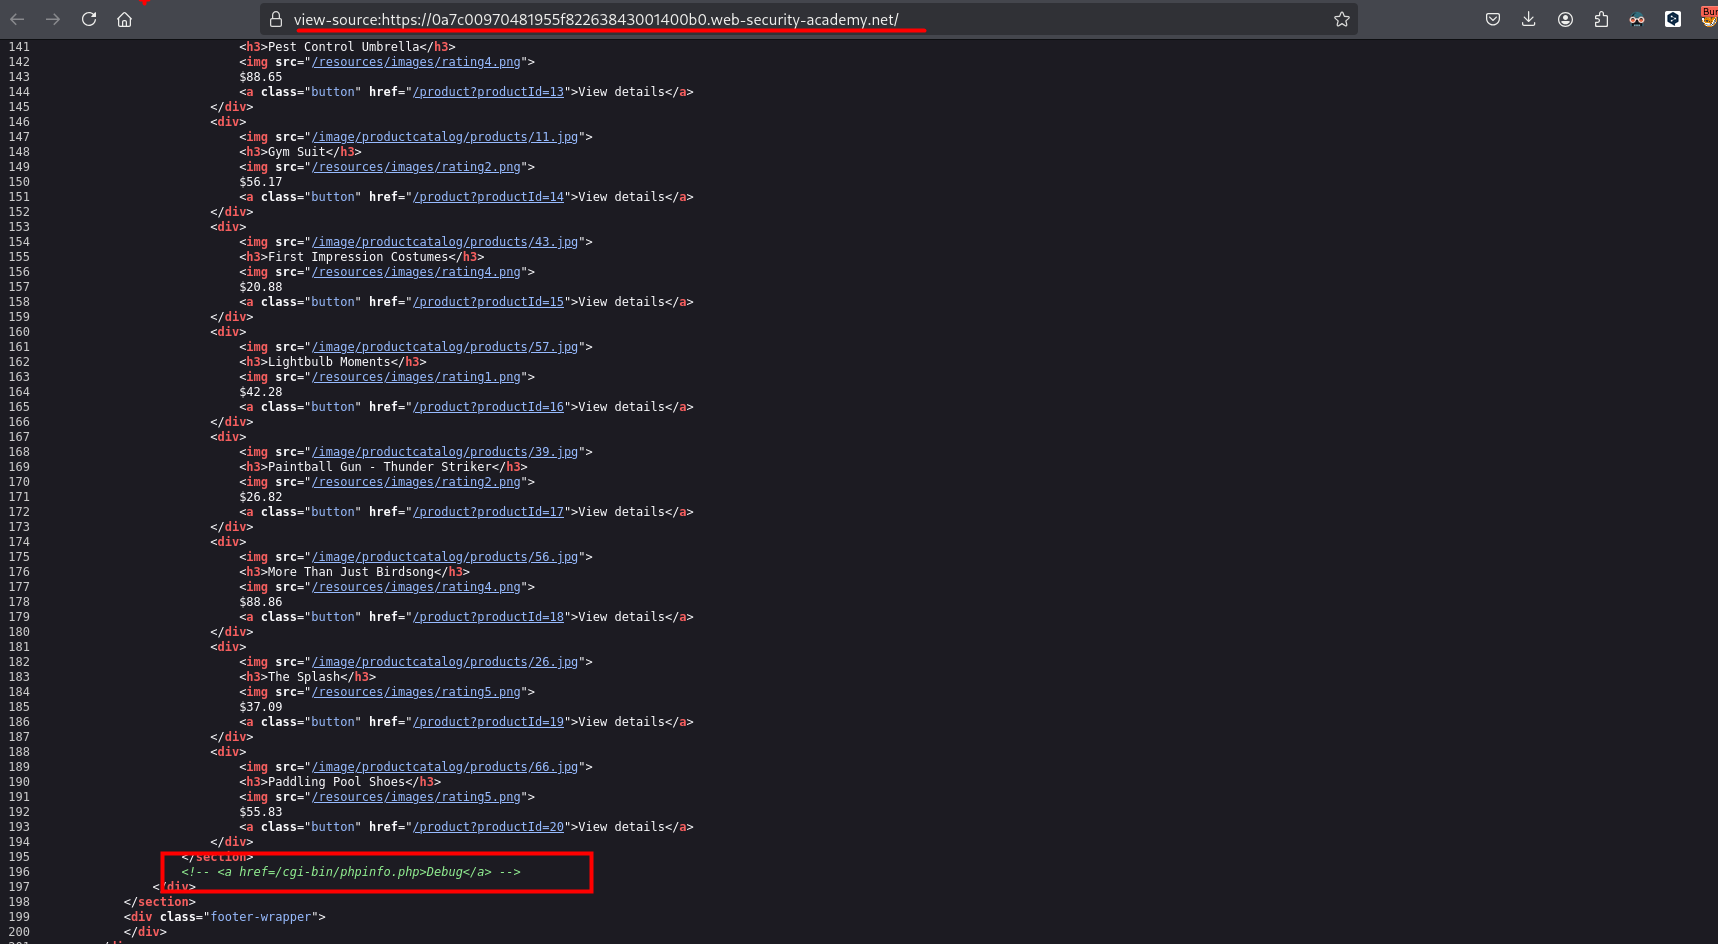Open the Downloads panel
The height and width of the screenshot is (944, 1718).
pos(1528,19)
